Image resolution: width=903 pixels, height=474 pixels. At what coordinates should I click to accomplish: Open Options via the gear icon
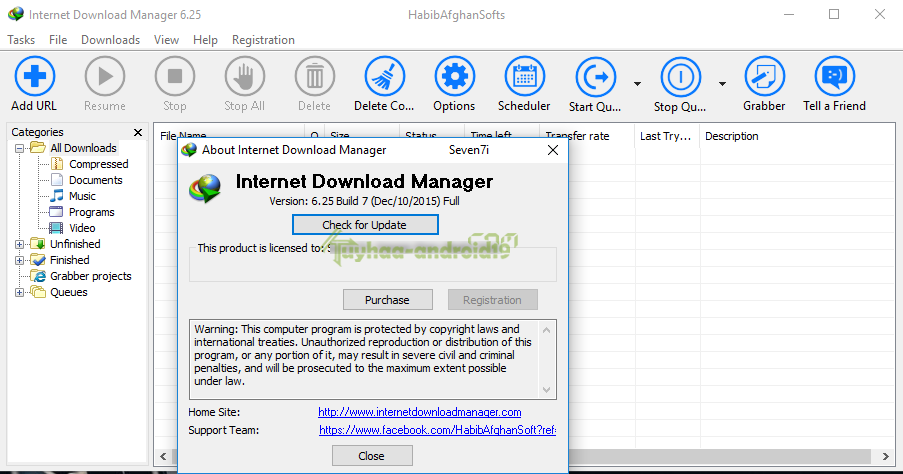pyautogui.click(x=454, y=75)
